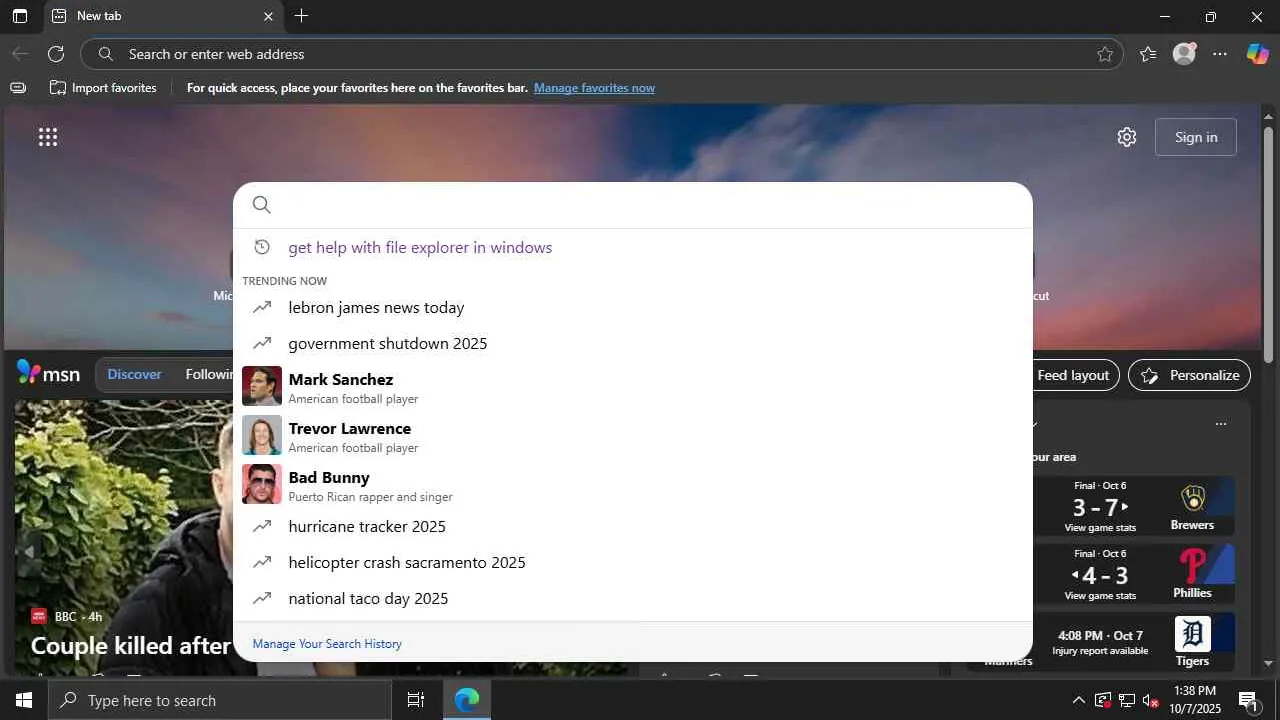Click the browser back arrow

20,54
